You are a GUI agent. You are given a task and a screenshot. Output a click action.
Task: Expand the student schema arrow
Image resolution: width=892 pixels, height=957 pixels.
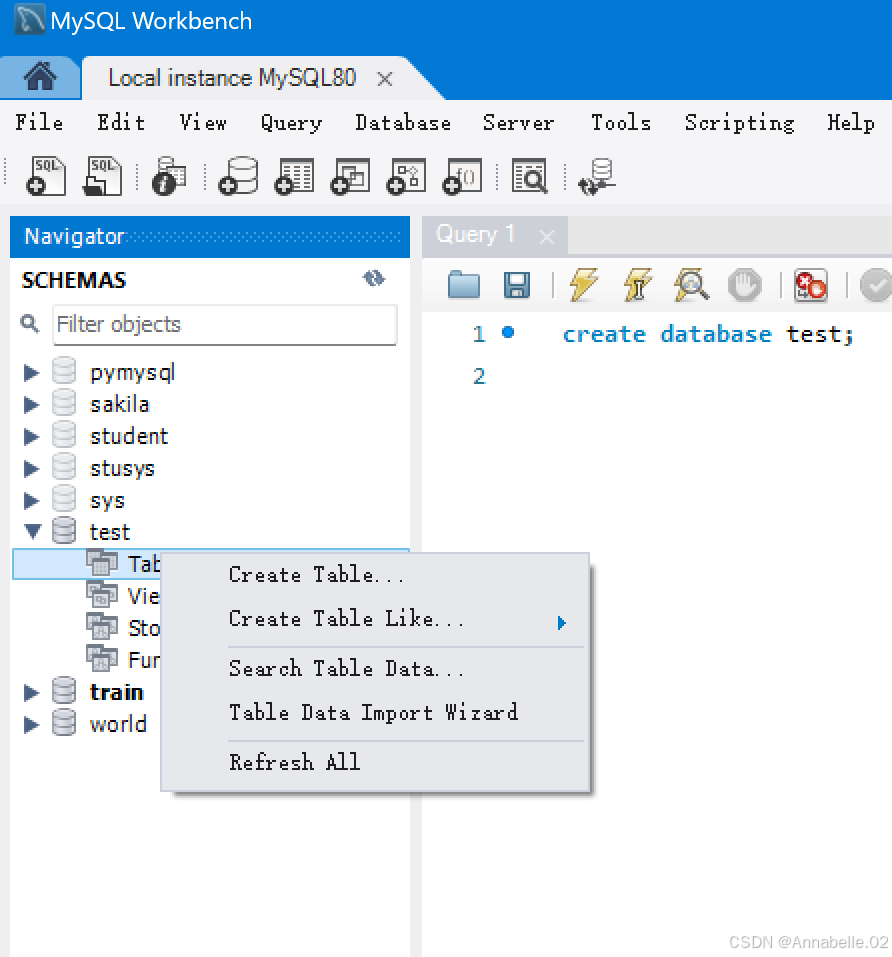click(31, 436)
